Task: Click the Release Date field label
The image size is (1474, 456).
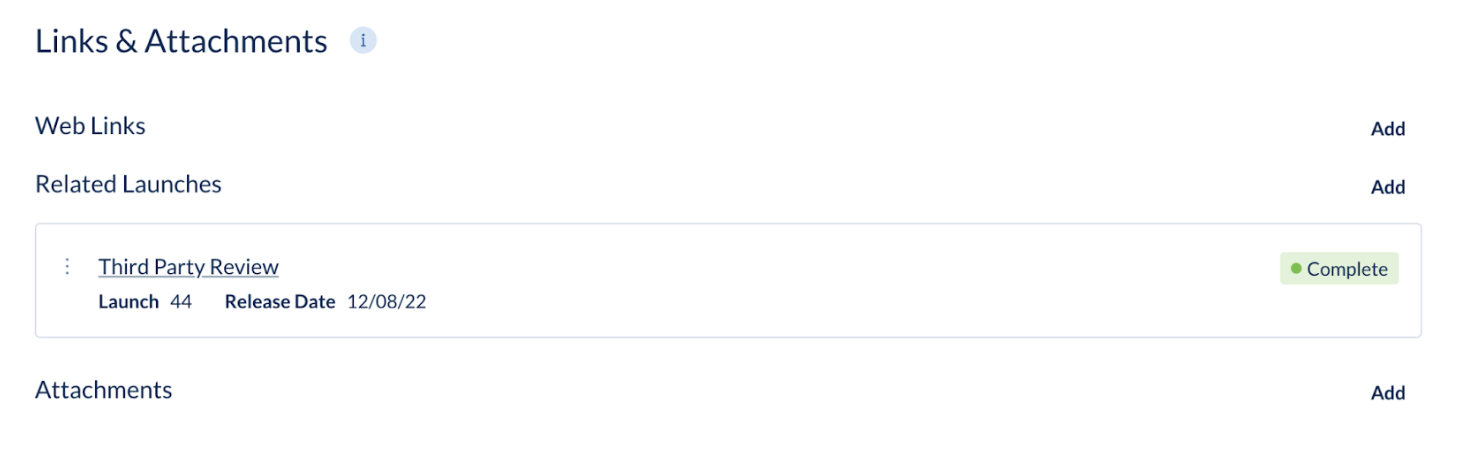Action: pos(280,301)
